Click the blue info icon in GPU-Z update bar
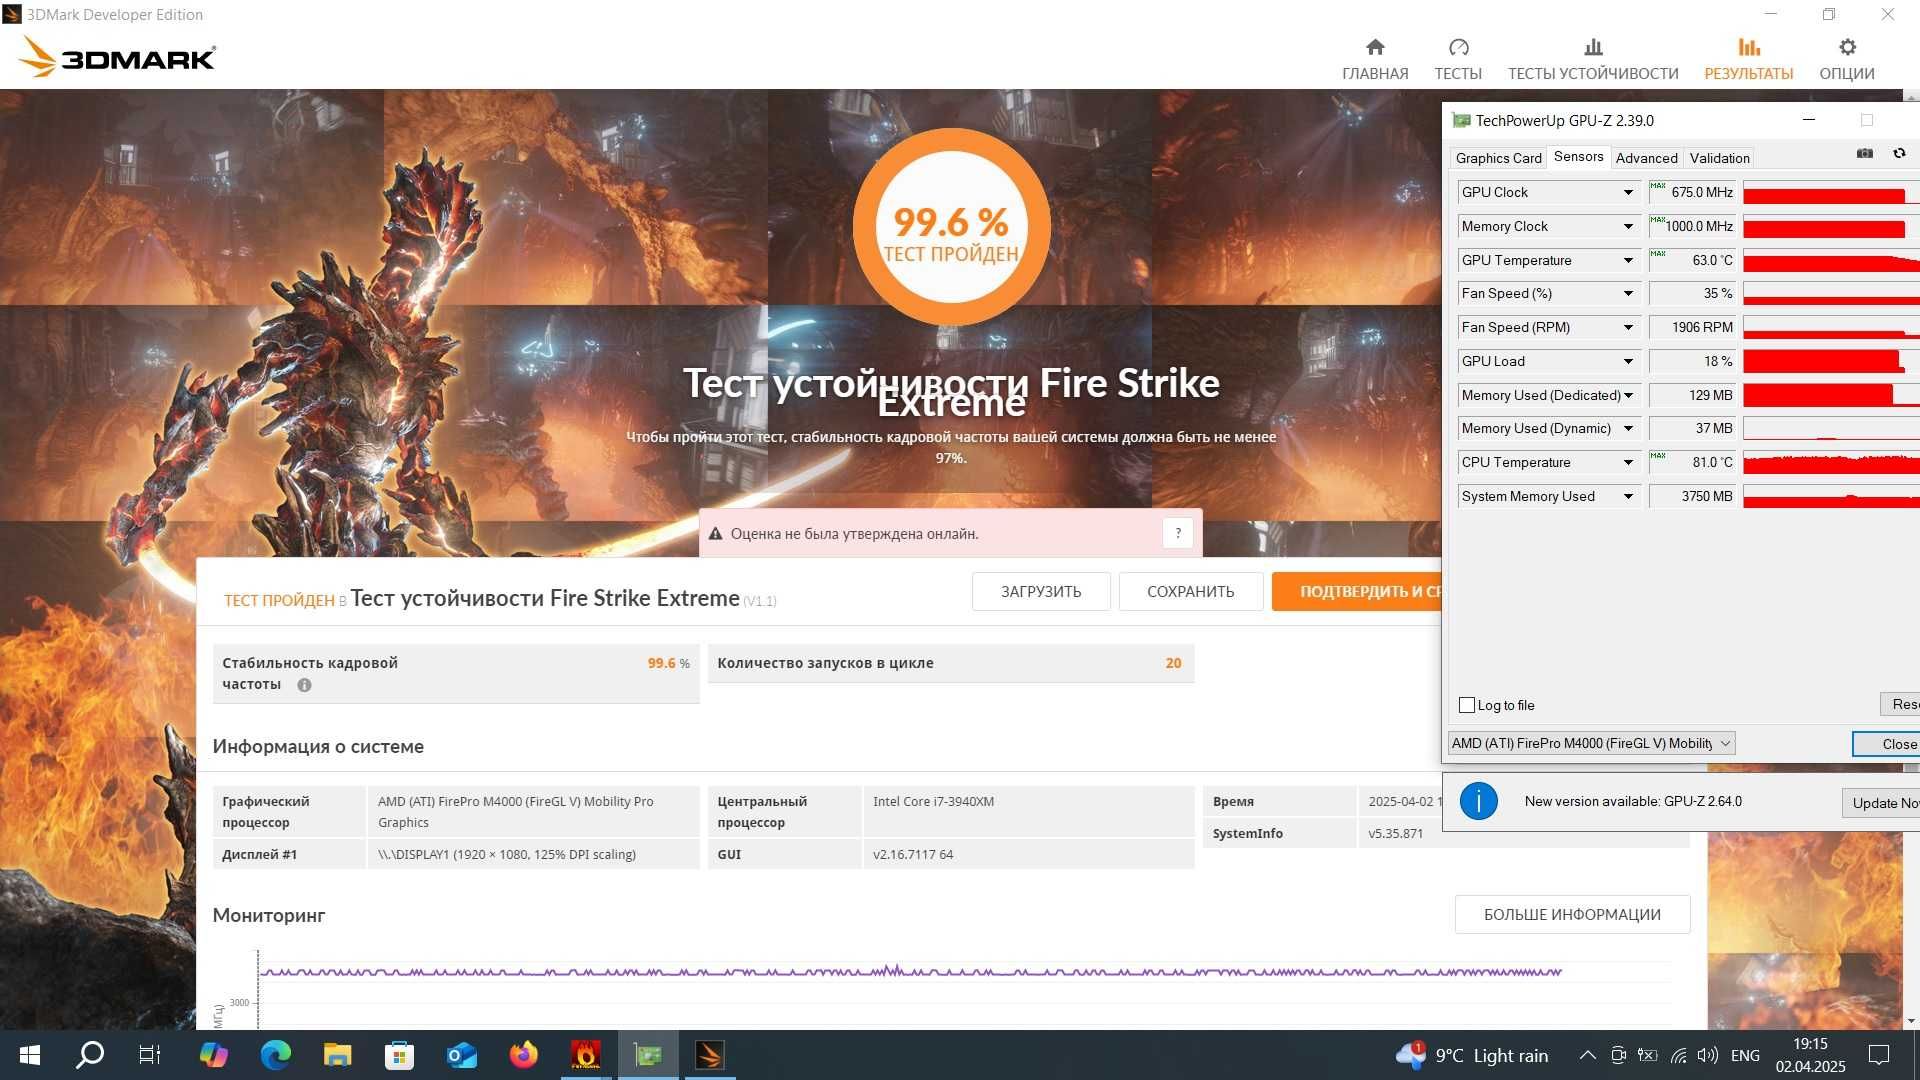 [x=1478, y=801]
